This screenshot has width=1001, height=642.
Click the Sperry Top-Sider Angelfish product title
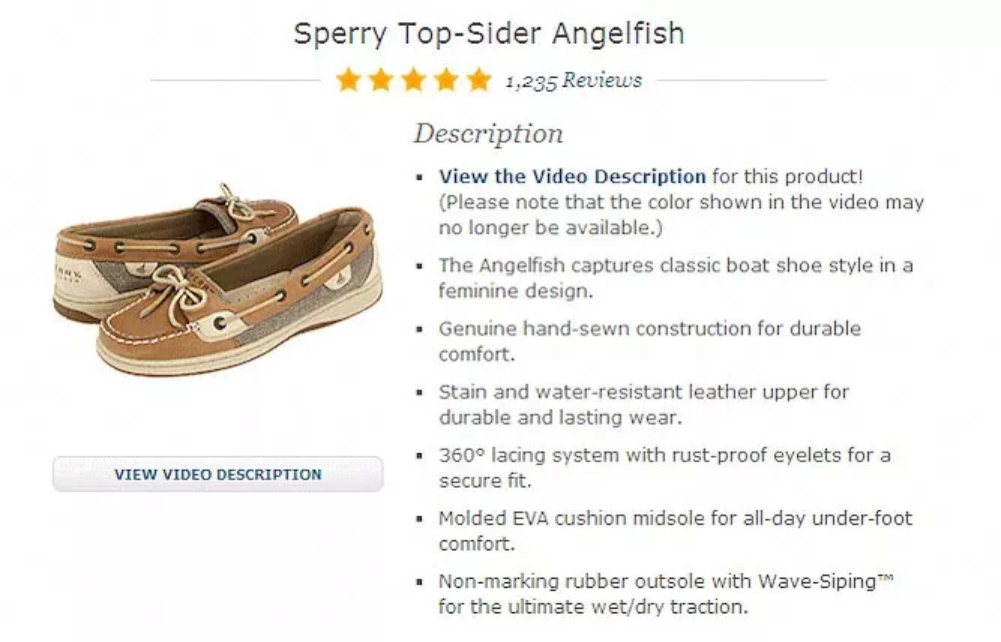[x=489, y=33]
